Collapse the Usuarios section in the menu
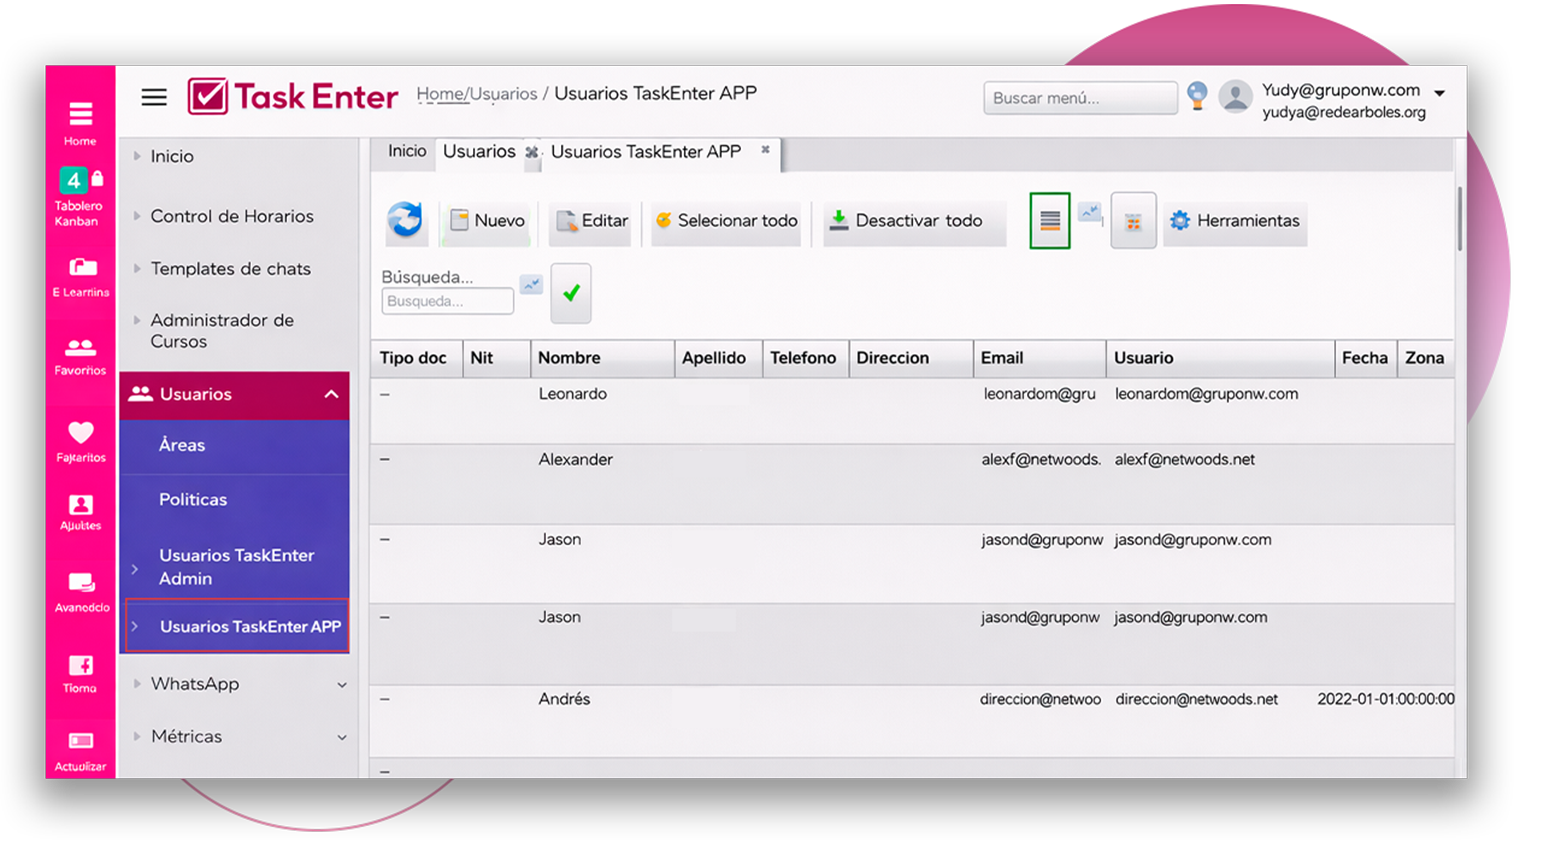 (x=331, y=394)
